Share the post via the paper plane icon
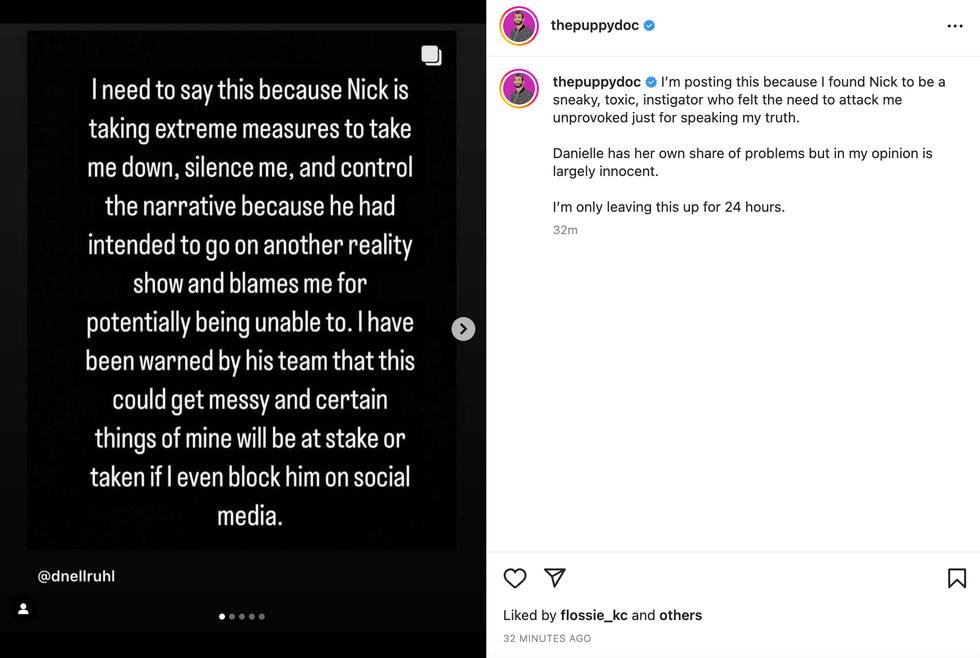 555,578
